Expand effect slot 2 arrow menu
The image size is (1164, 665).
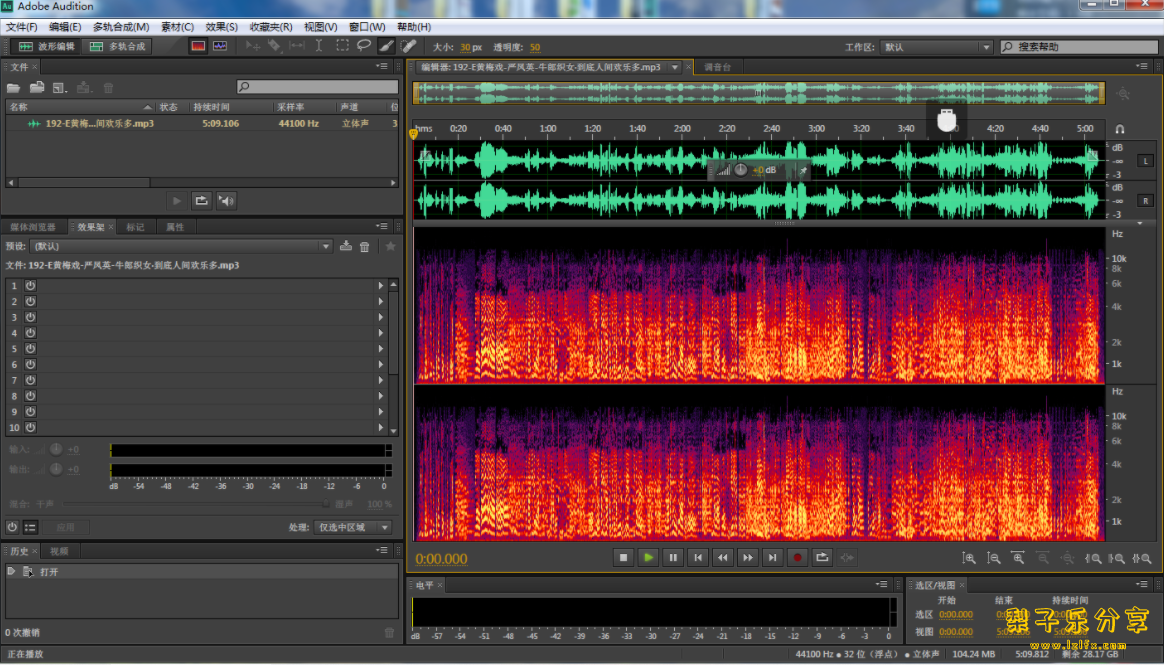381,301
